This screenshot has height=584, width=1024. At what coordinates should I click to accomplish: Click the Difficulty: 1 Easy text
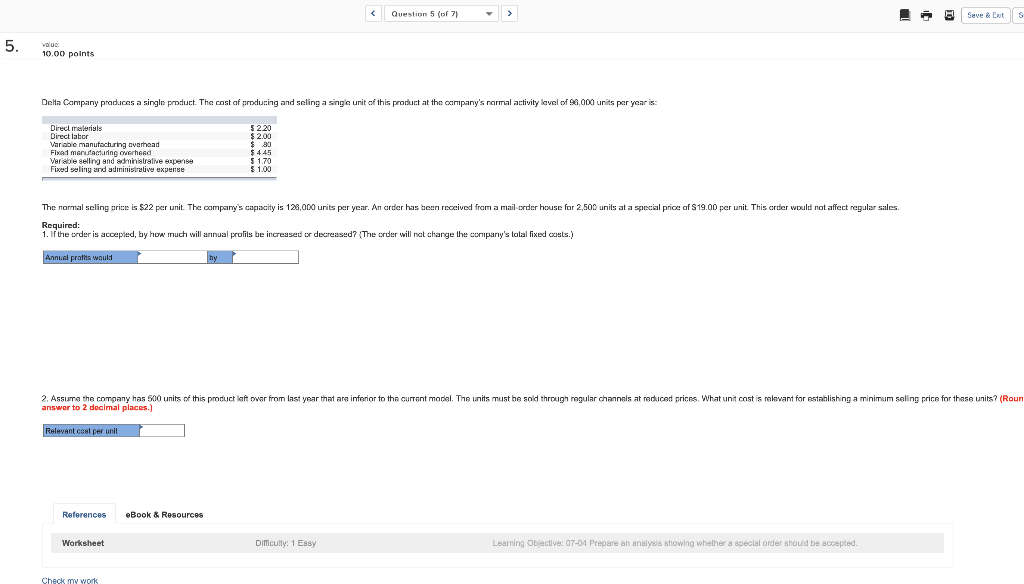pyautogui.click(x=285, y=543)
